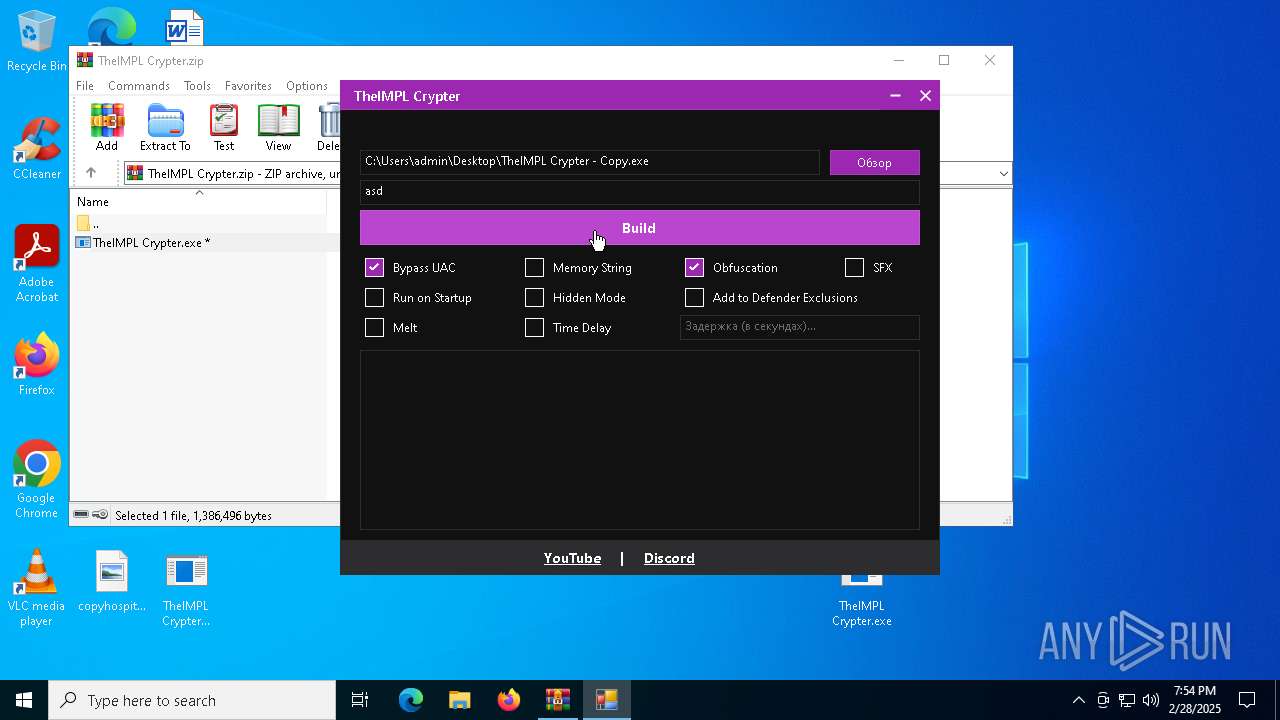Click the file path input field

click(590, 162)
